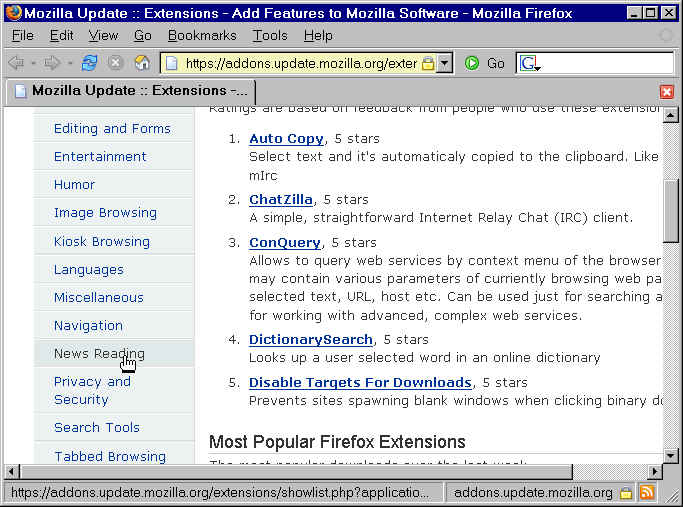Click the Go button label
Viewport: 683px width, 507px height.
[x=496, y=64]
